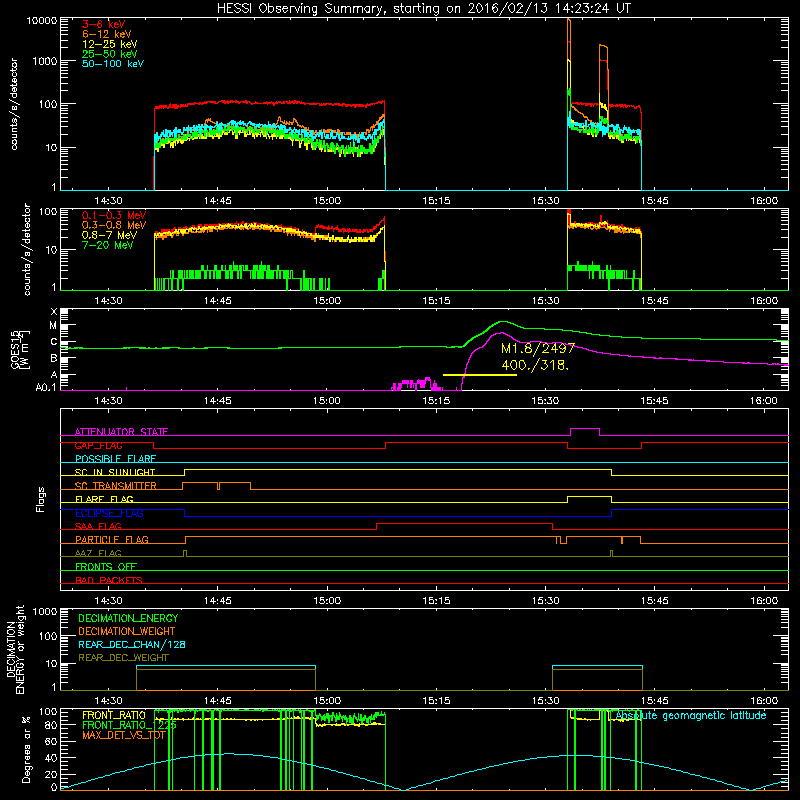Click the 0.3-0.8 MeV legend entry
The image size is (800, 800).
click(114, 225)
